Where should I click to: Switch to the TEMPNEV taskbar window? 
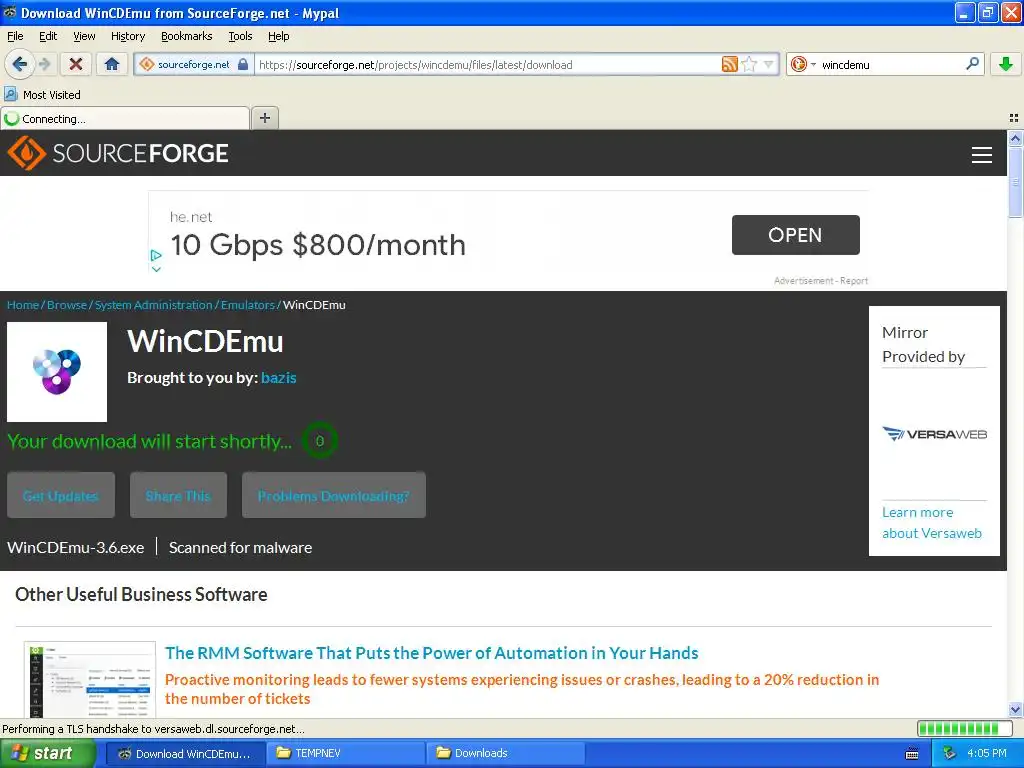pyautogui.click(x=345, y=753)
